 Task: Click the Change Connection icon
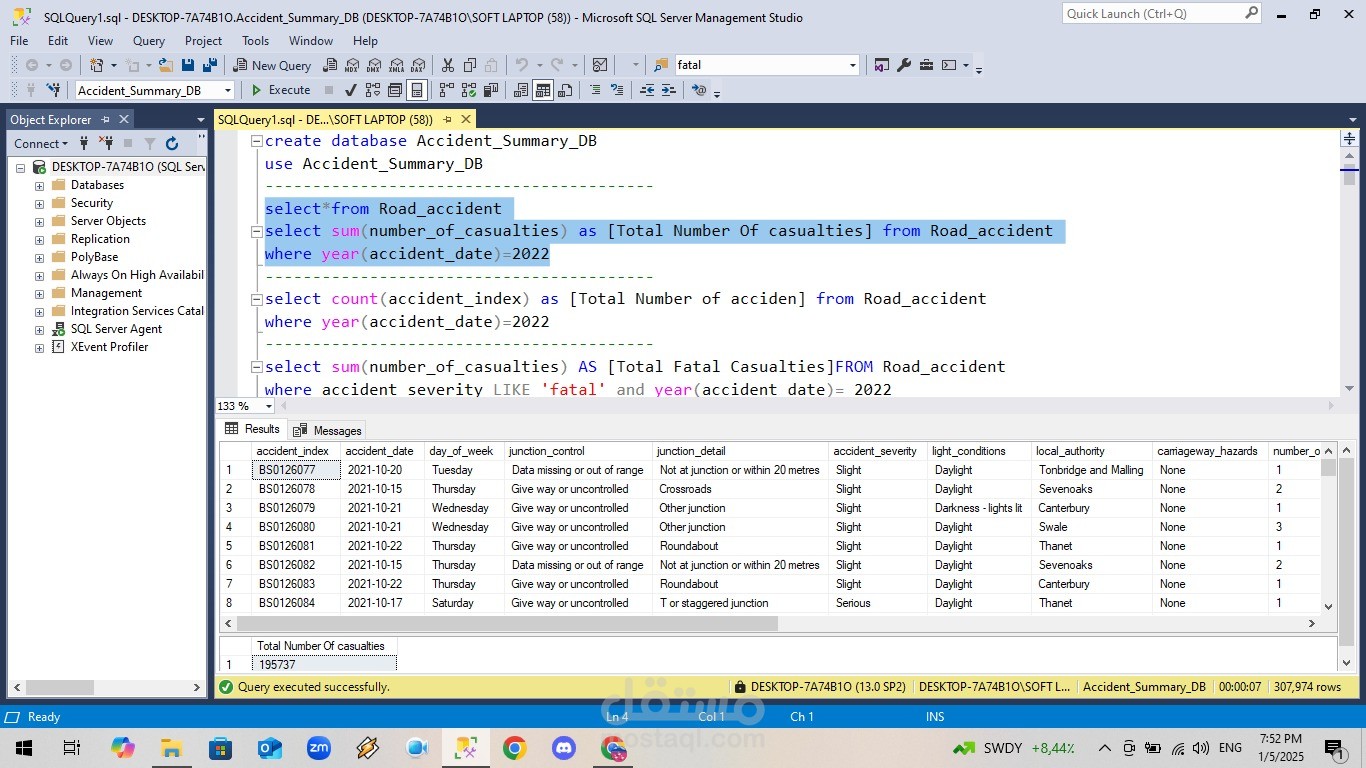coord(54,90)
